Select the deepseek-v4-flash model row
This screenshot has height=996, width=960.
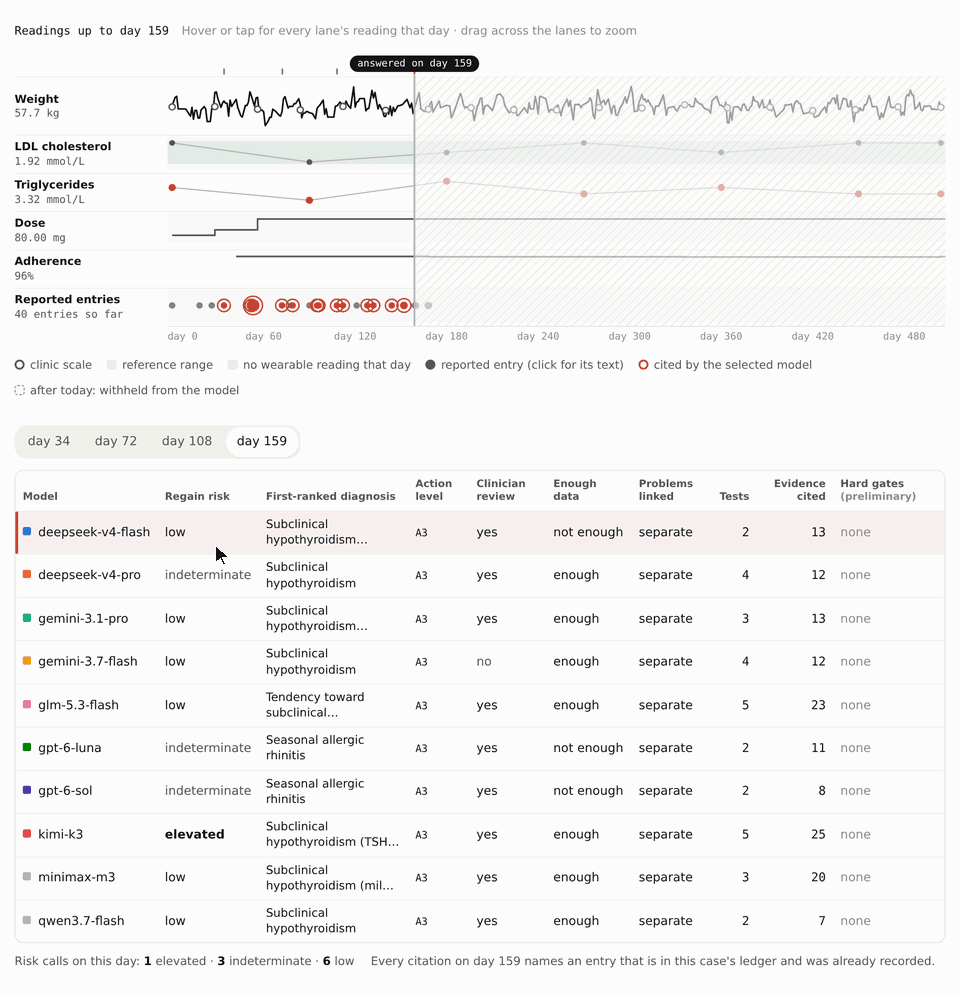480,532
